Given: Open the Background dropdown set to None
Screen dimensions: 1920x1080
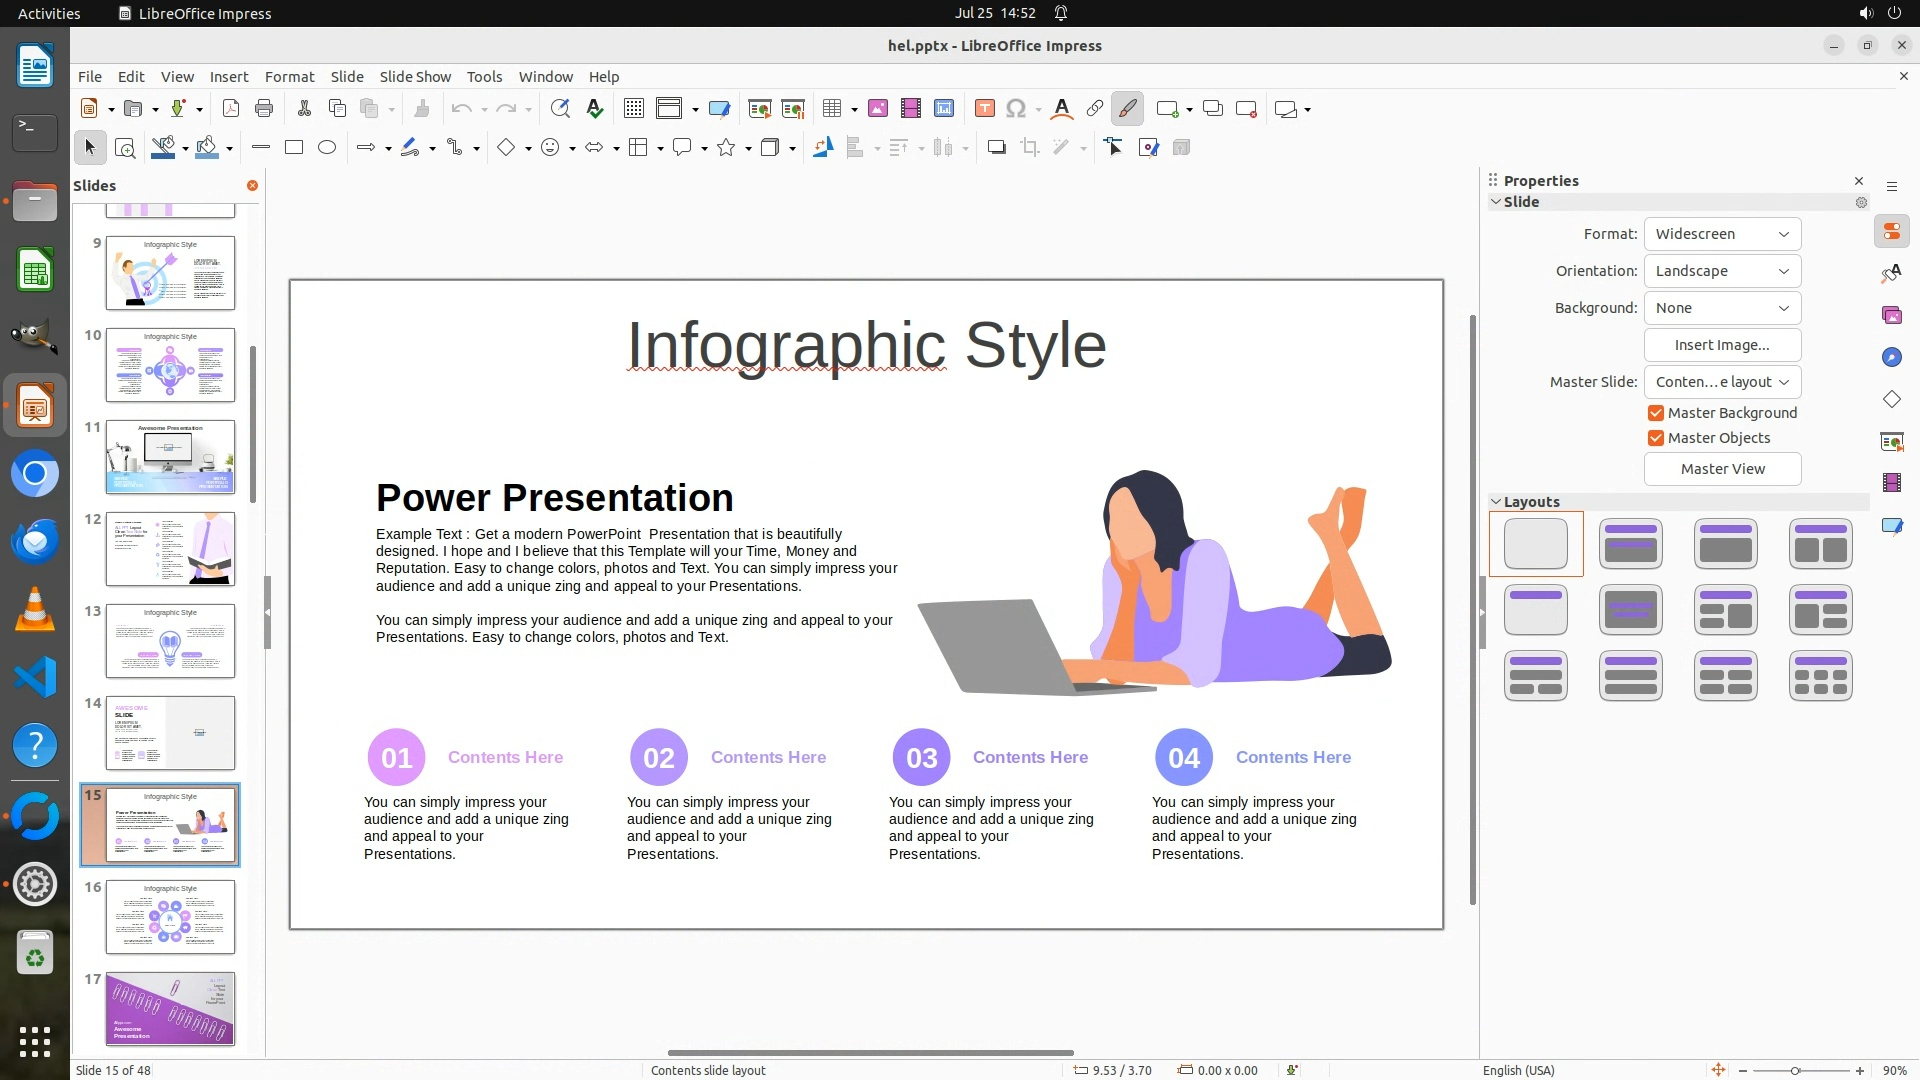Looking at the screenshot, I should point(1722,308).
